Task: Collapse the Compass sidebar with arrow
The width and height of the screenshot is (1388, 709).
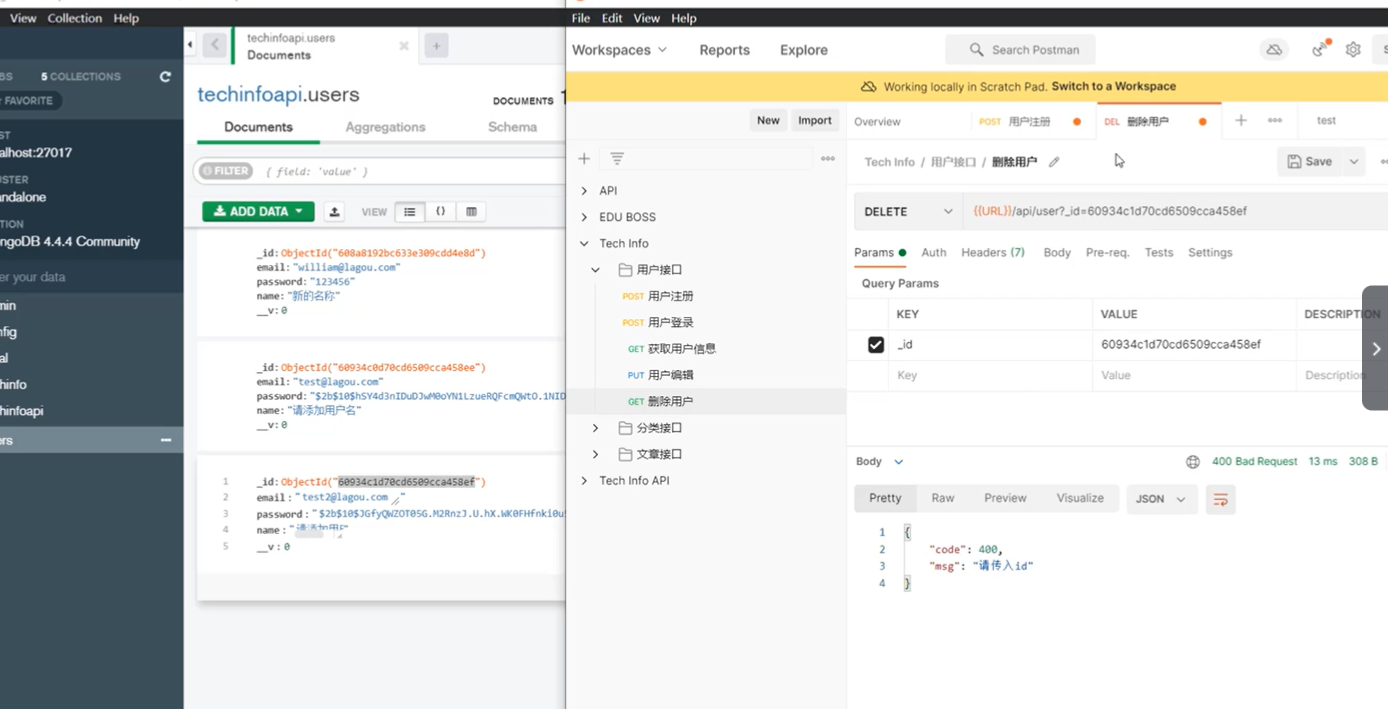Action: [190, 45]
